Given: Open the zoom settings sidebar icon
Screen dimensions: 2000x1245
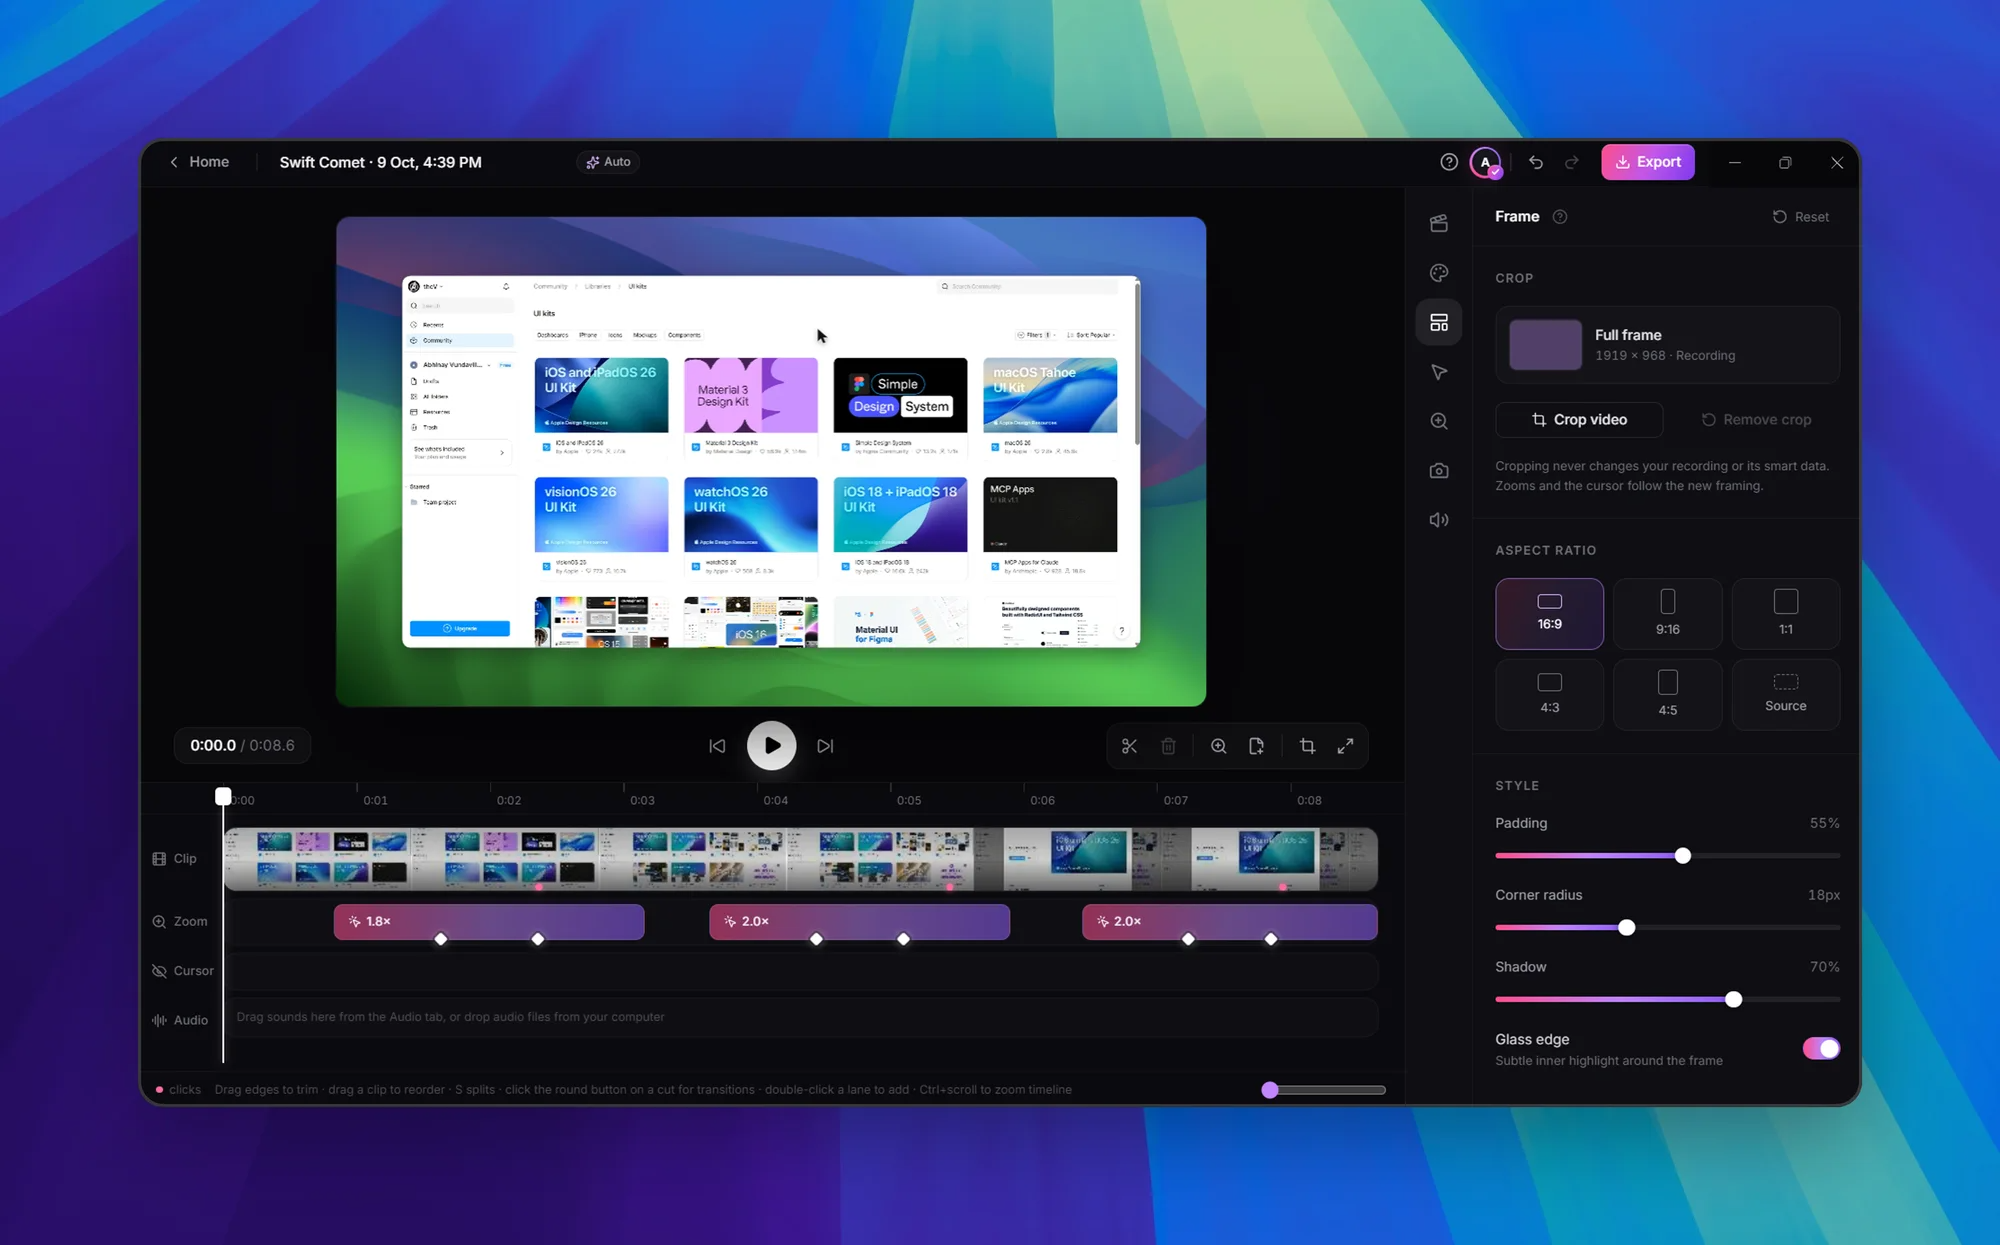Looking at the screenshot, I should pos(1439,421).
